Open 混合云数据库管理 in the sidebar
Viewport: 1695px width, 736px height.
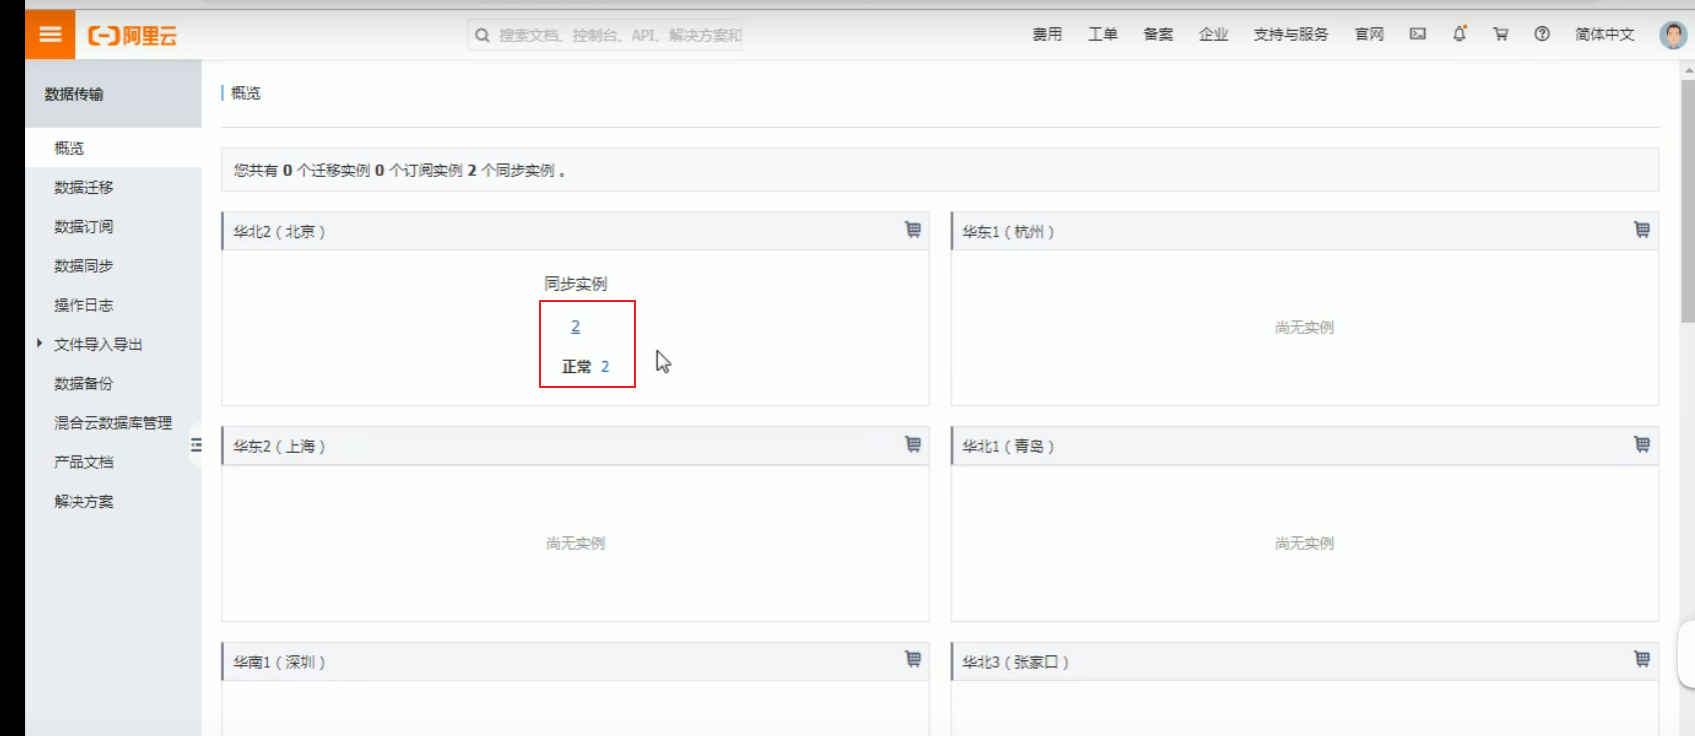coord(113,423)
